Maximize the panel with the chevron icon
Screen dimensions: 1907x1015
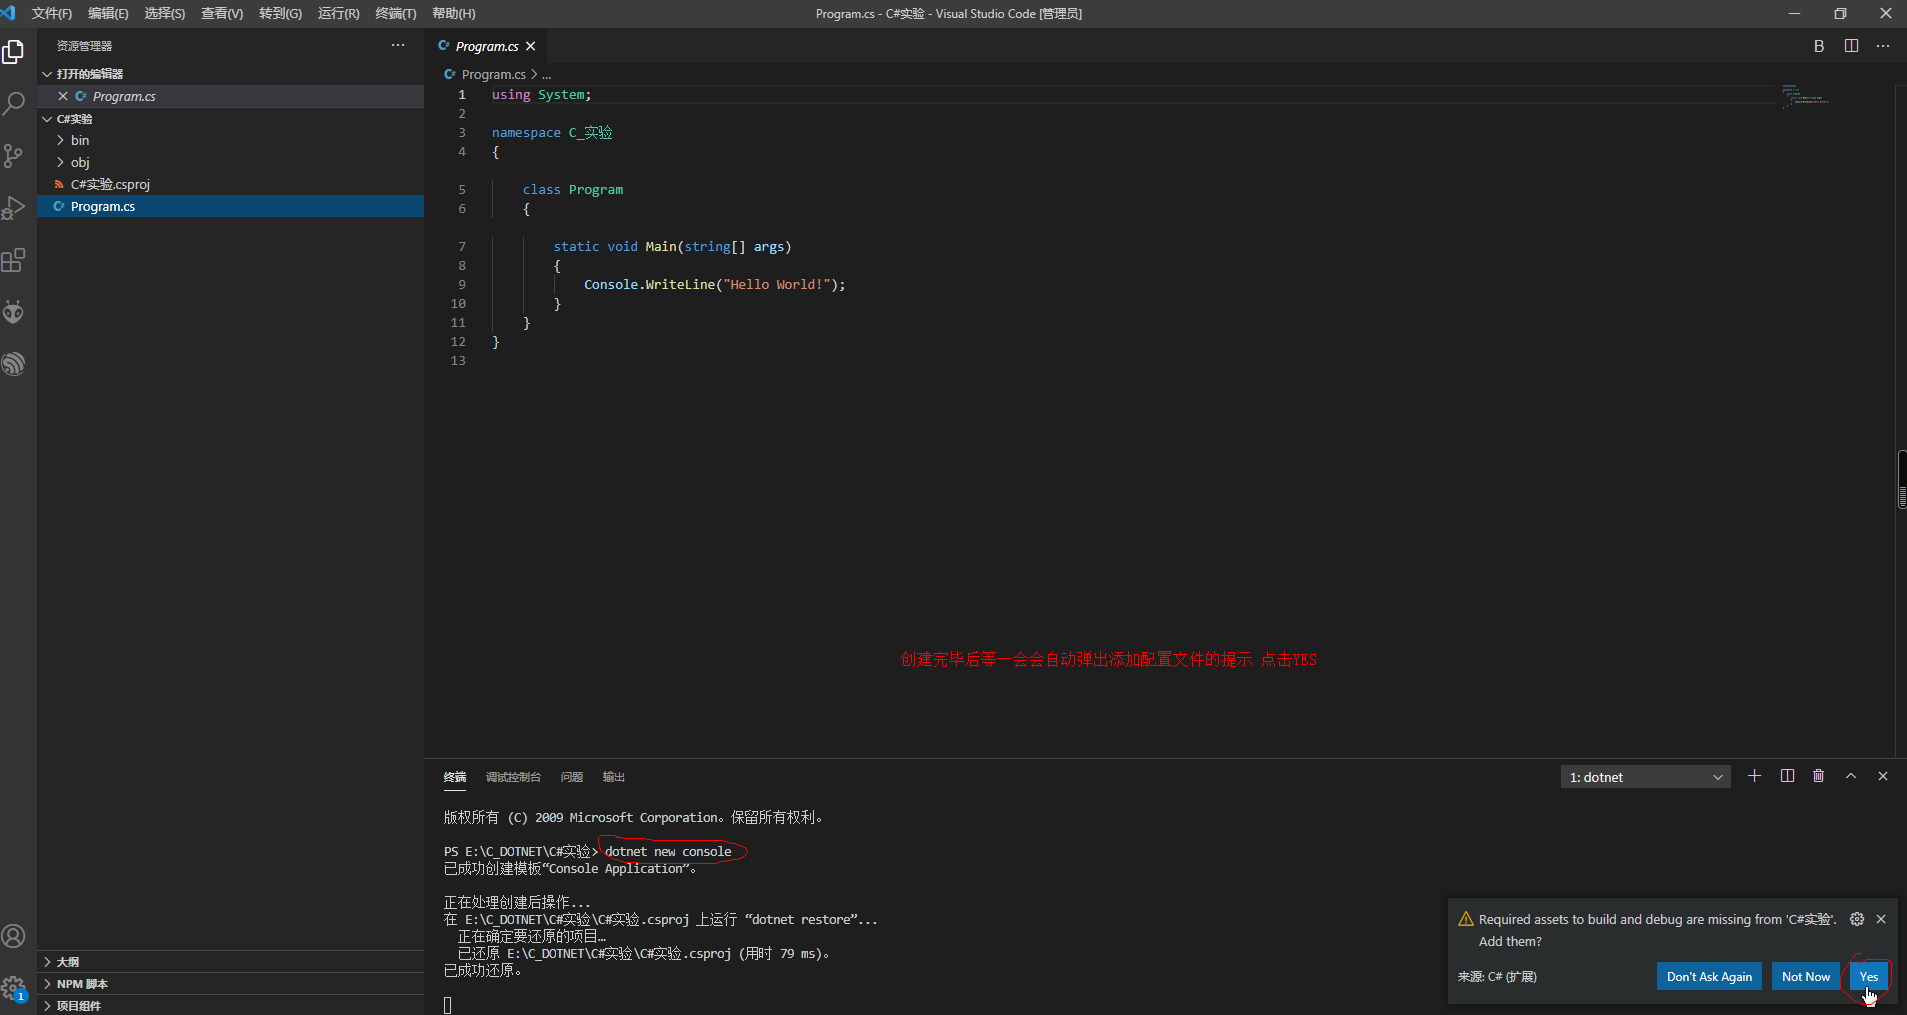[x=1851, y=776]
